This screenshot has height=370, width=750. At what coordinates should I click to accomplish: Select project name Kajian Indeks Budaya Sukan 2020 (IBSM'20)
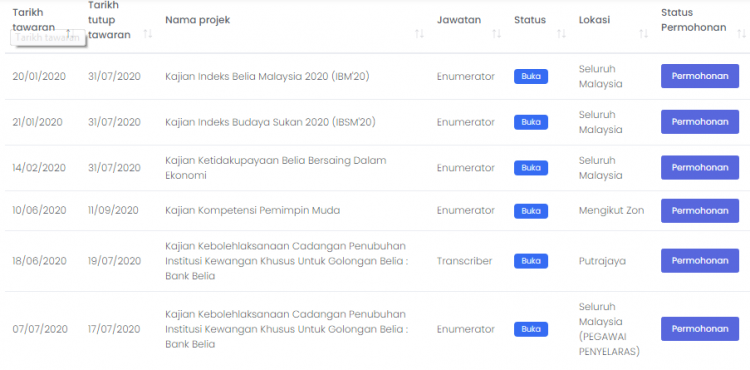click(x=270, y=122)
